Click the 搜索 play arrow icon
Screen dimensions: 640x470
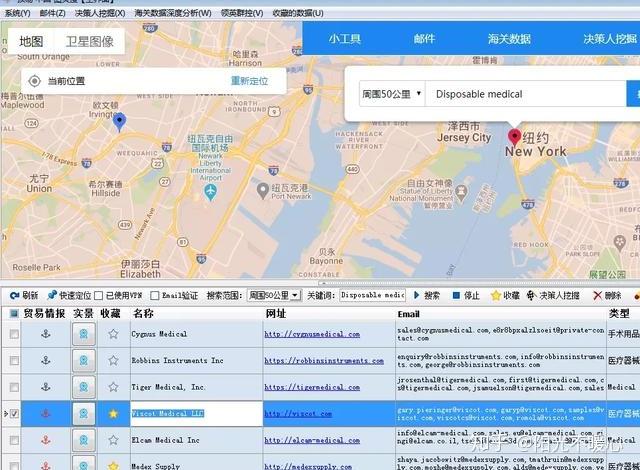point(417,295)
